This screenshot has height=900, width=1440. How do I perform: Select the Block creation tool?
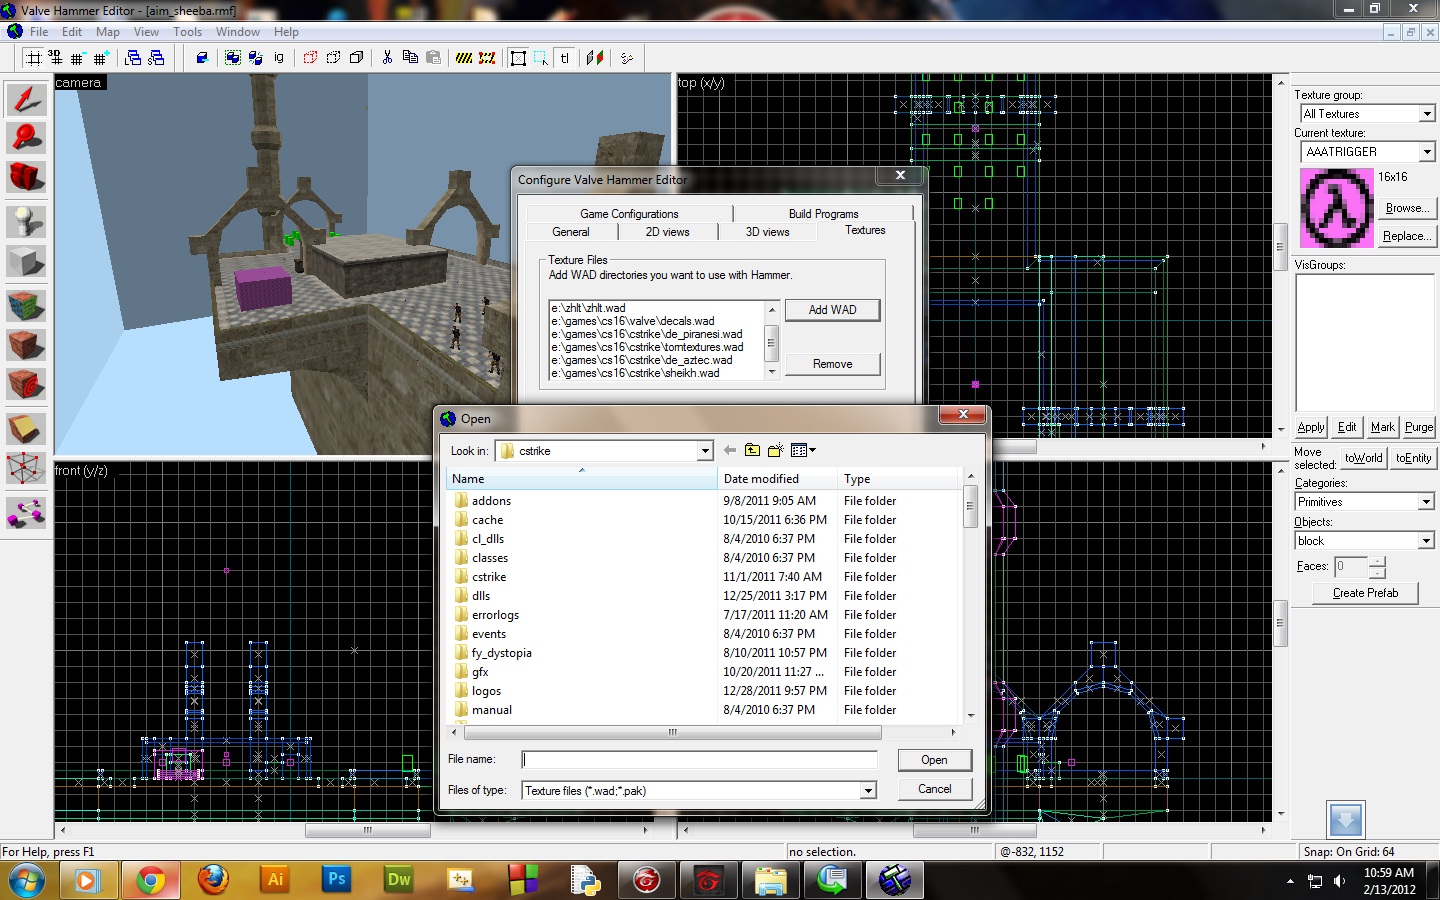(26, 262)
